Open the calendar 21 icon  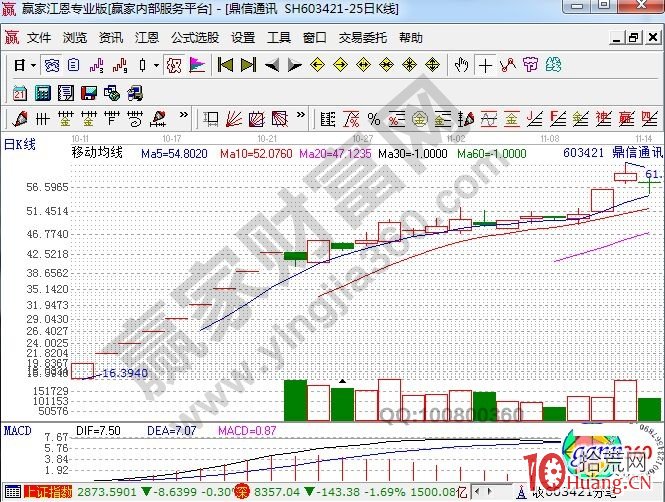[x=20, y=93]
